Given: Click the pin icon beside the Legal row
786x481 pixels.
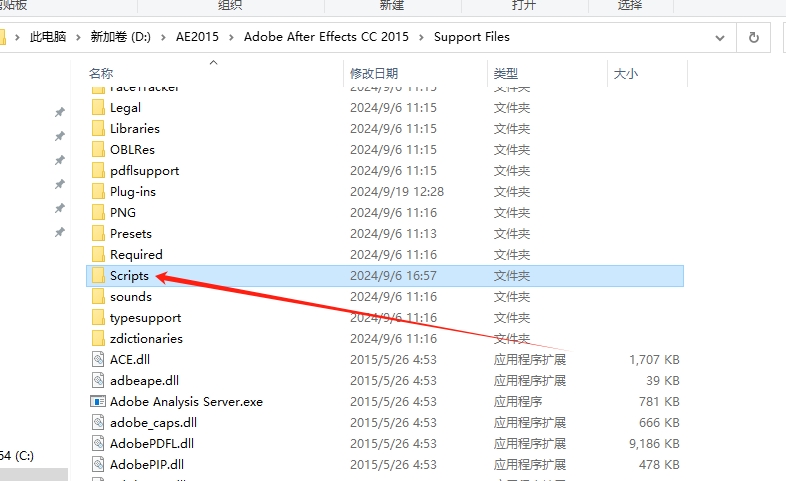Looking at the screenshot, I should pyautogui.click(x=60, y=112).
